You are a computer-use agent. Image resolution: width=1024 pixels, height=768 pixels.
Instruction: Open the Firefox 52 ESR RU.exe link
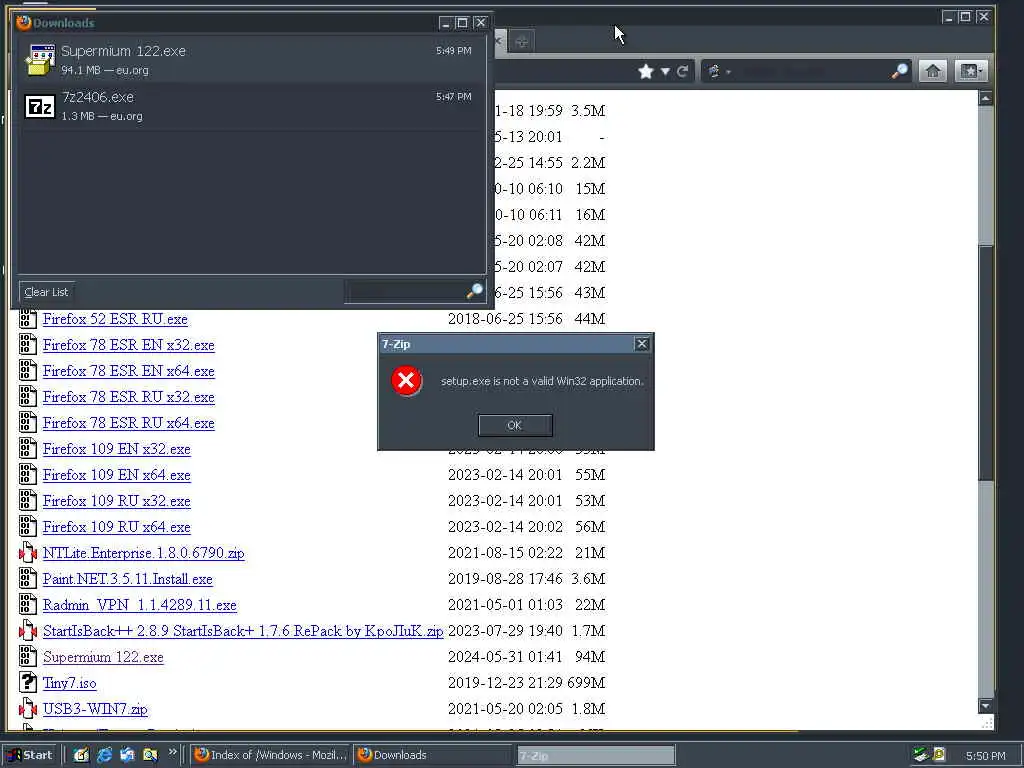coord(115,319)
